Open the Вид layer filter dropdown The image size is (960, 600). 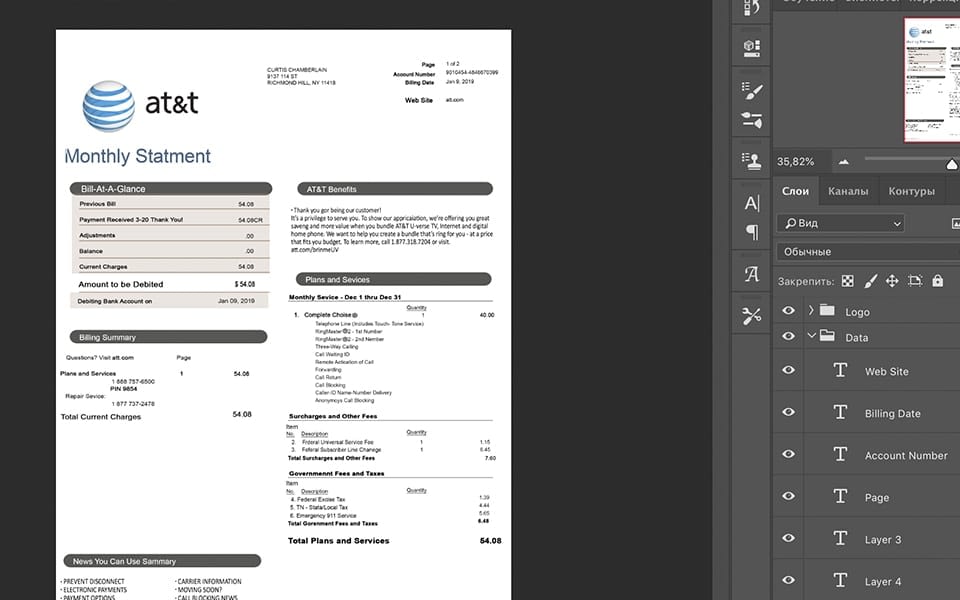[840, 223]
